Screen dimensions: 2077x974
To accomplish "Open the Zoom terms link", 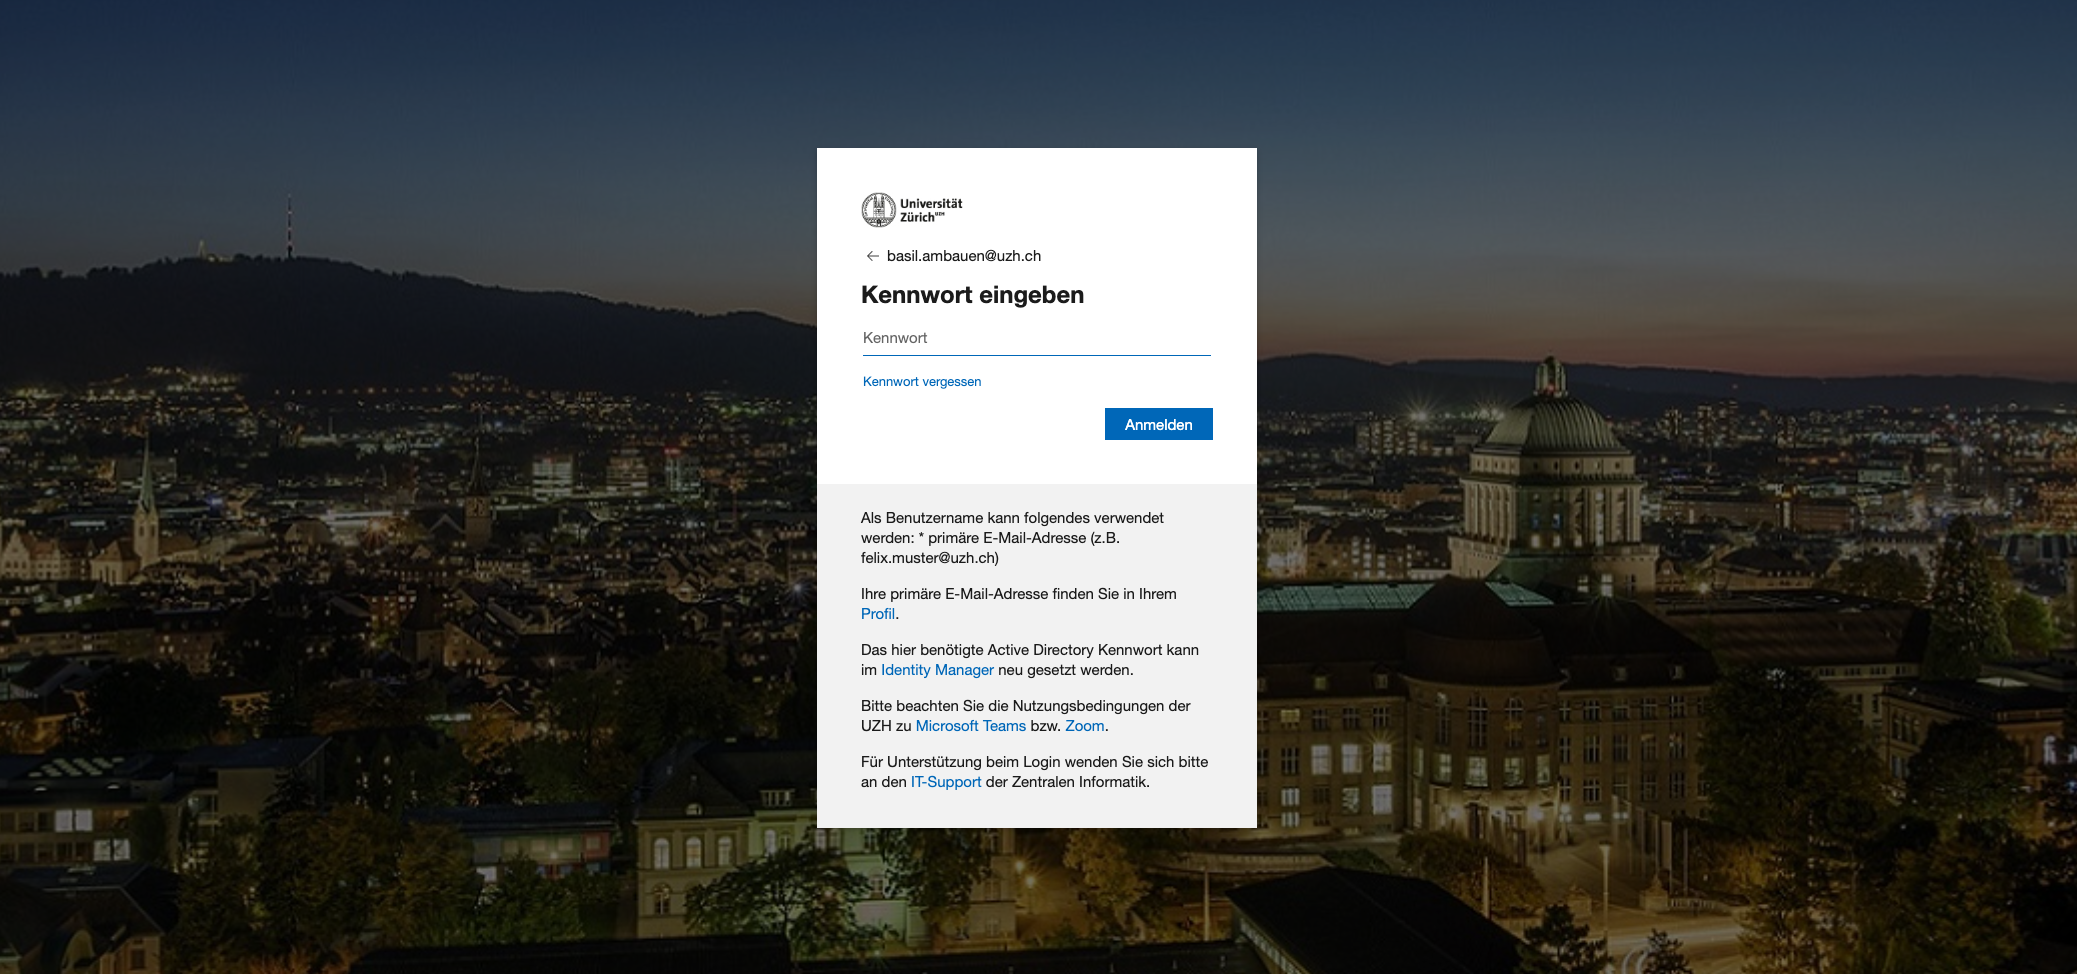I will pyautogui.click(x=1084, y=726).
